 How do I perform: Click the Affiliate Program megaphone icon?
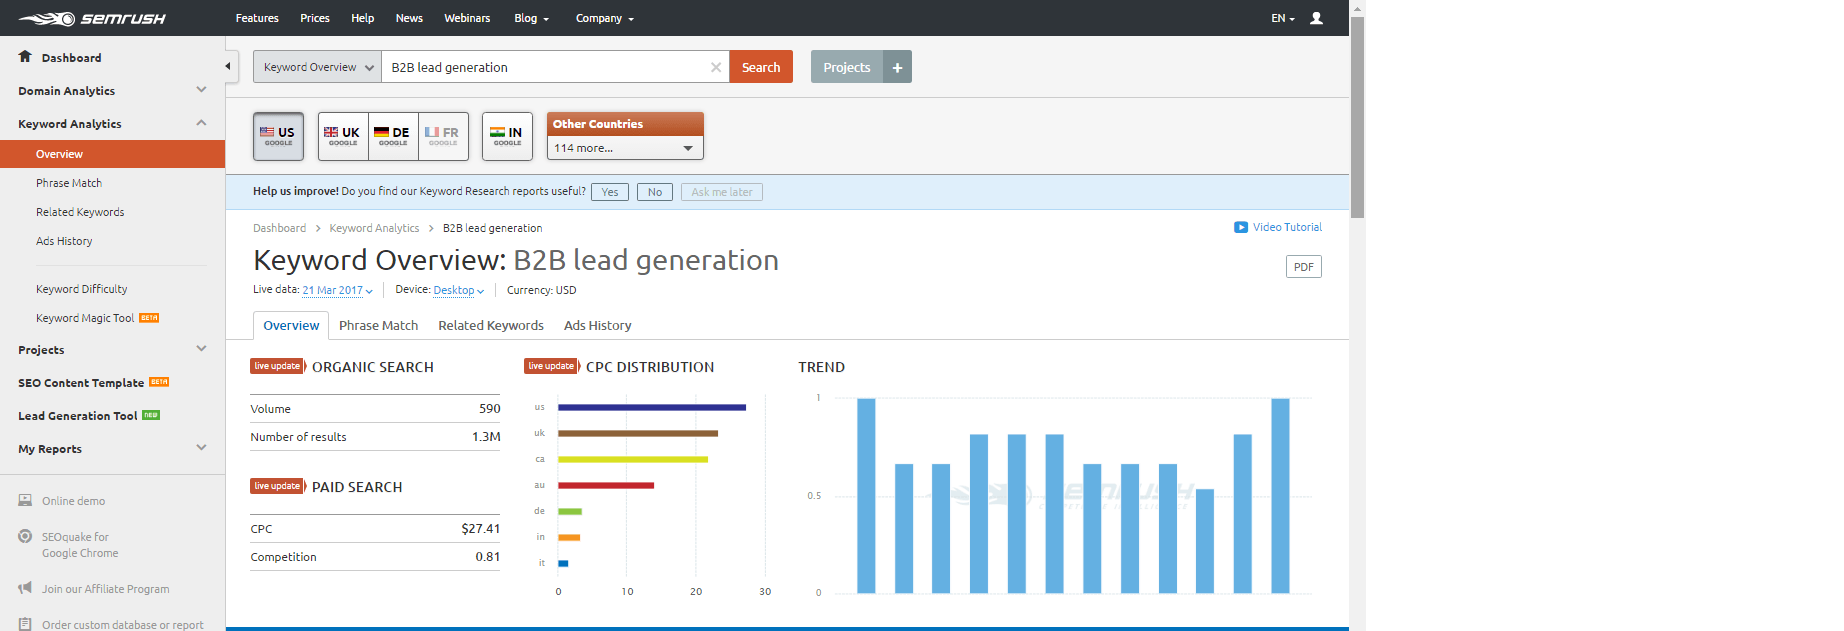tap(25, 588)
